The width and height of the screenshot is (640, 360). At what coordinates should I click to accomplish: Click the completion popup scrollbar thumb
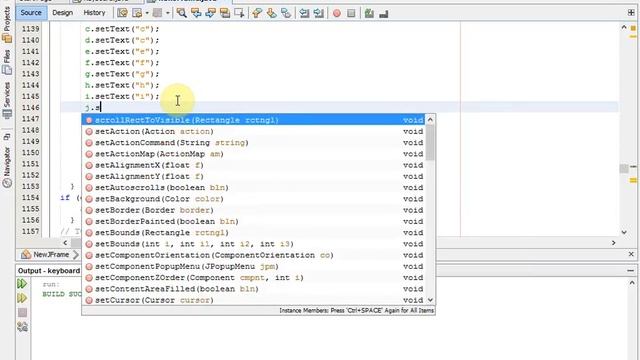430,142
